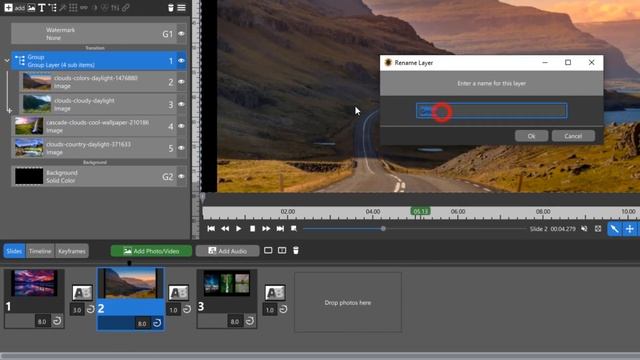Hide the Watermark G1 layer
The width and height of the screenshot is (640, 360).
[181, 34]
